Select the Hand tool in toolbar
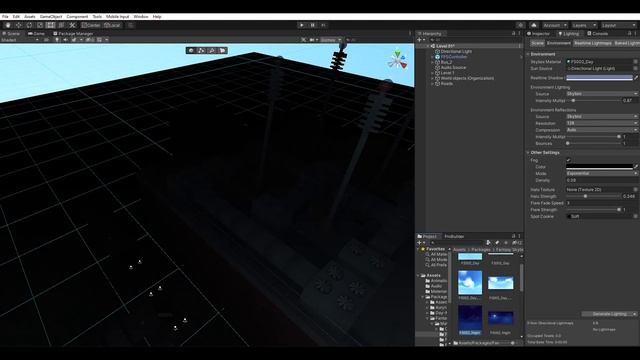640x360 pixels. pos(8,25)
